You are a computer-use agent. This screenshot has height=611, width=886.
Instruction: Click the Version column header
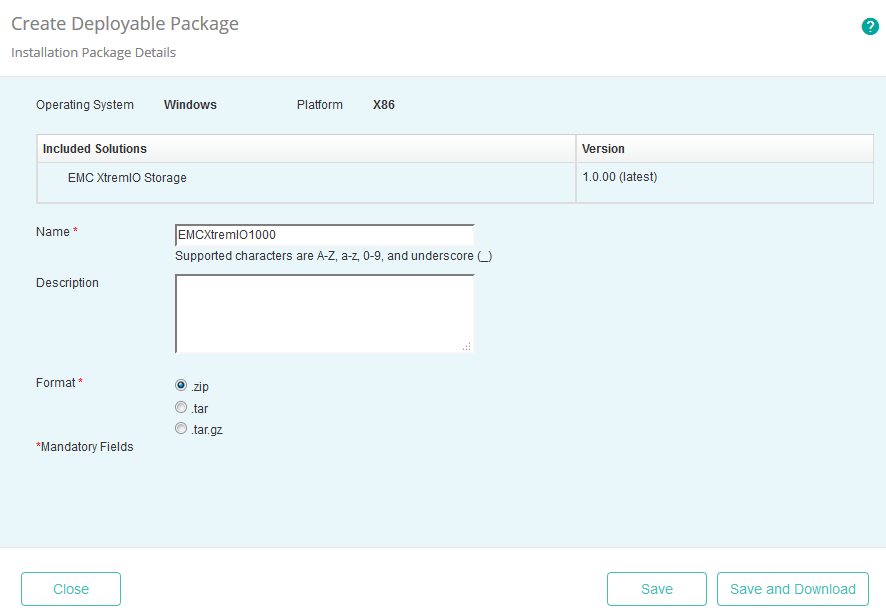click(601, 148)
